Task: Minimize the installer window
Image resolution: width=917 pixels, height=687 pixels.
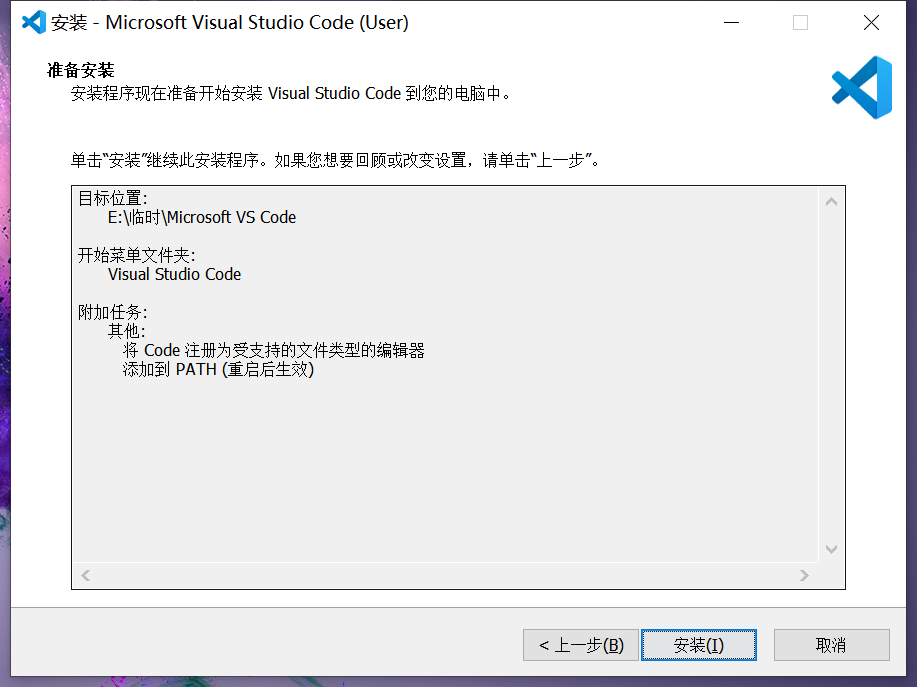Action: [730, 22]
